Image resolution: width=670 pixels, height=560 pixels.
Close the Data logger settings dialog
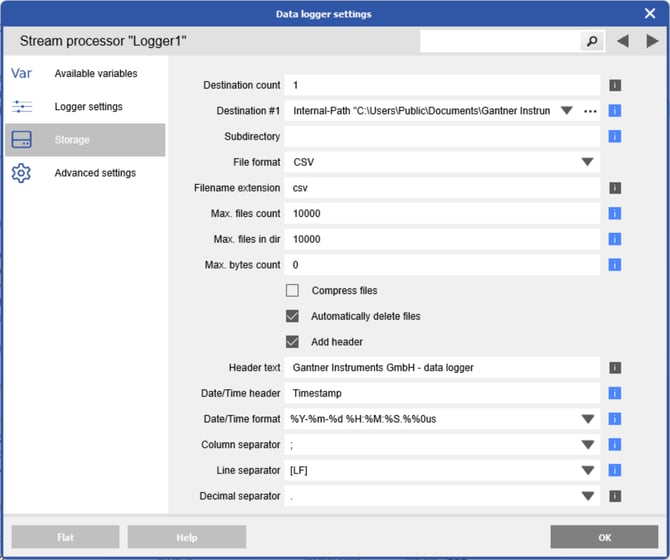pyautogui.click(x=650, y=14)
